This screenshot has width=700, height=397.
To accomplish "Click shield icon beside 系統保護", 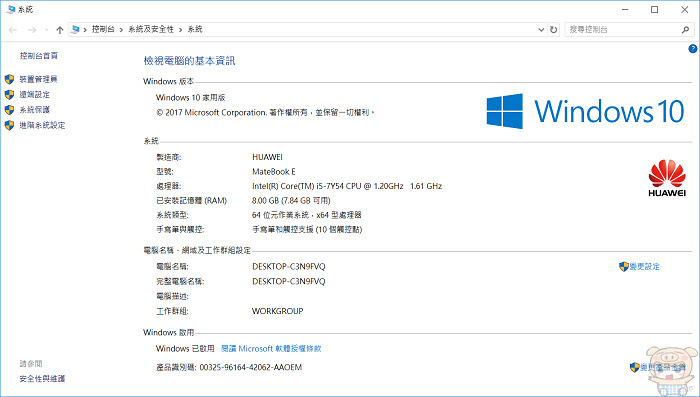I will click(9, 110).
